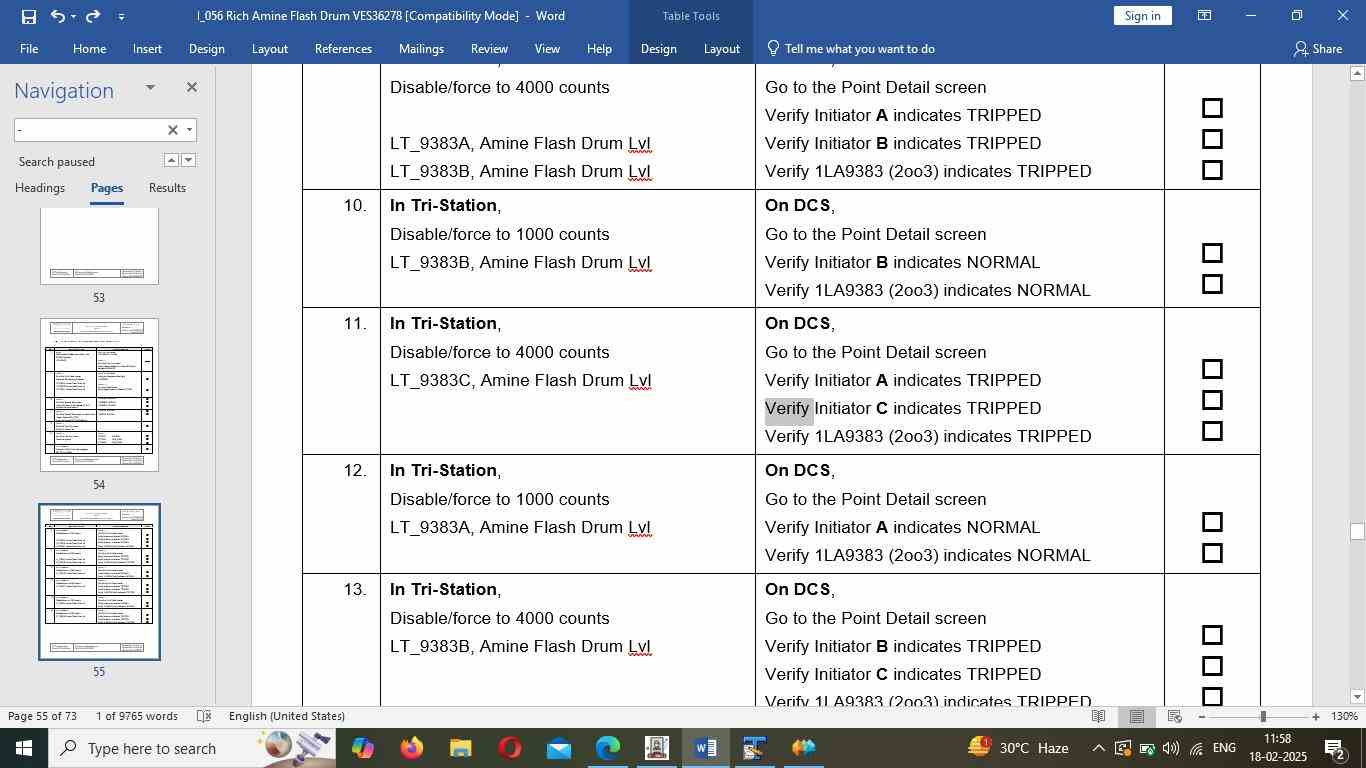Switch to Print Layout view
Screen dimensions: 1366x768
pos(1137,716)
